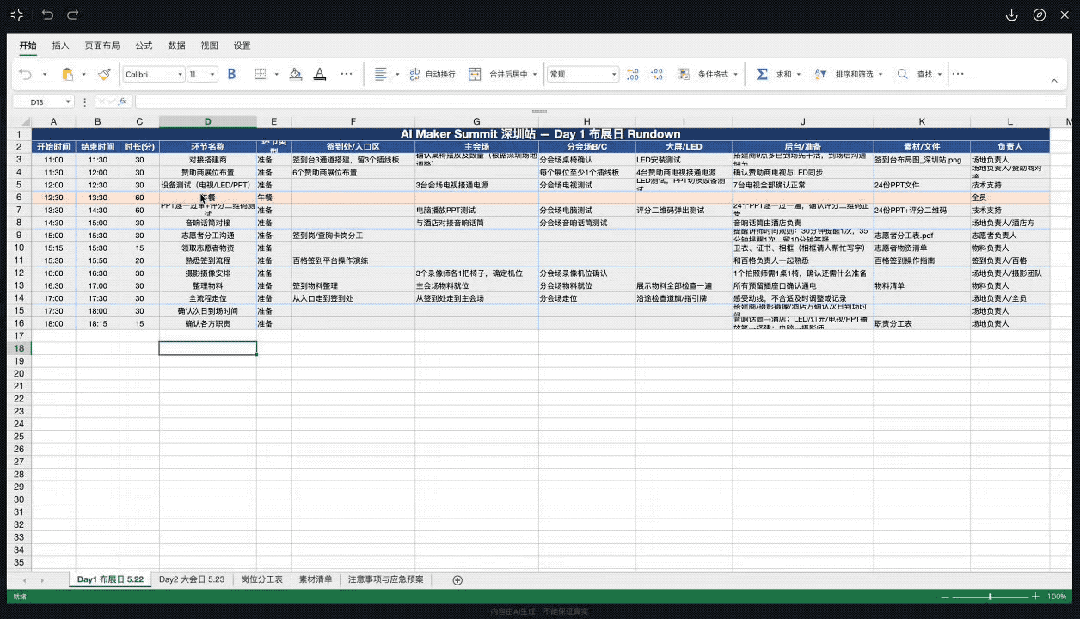The height and width of the screenshot is (619, 1080).
Task: Click the download icon in title bar
Action: point(1011,15)
